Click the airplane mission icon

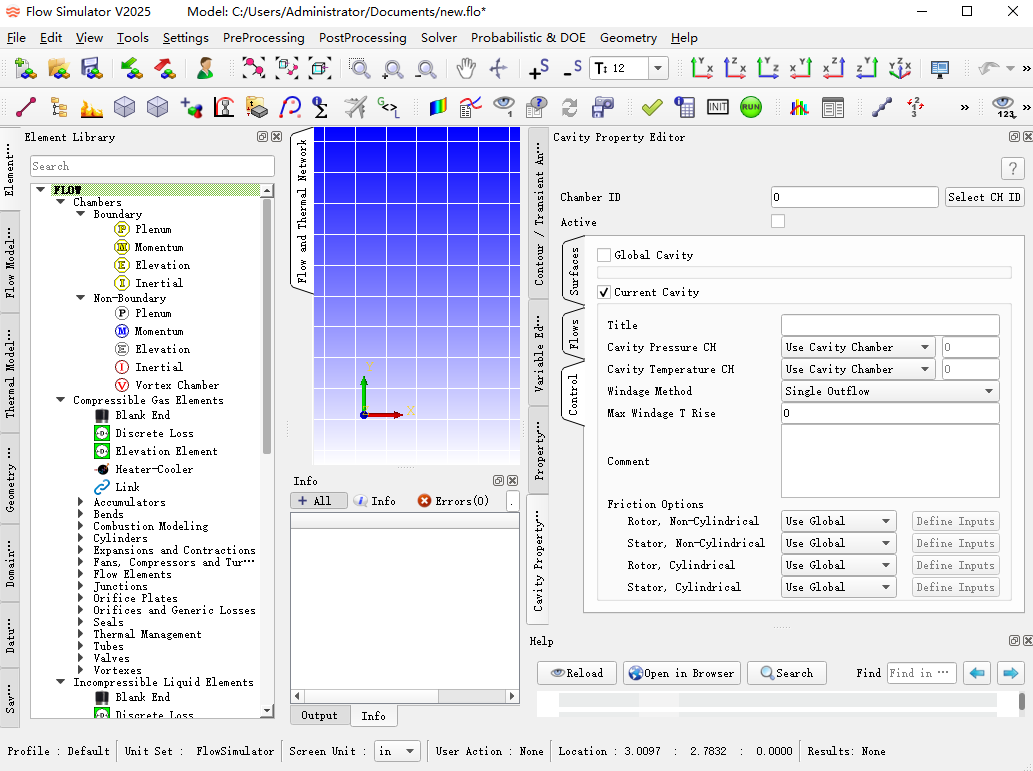[355, 107]
